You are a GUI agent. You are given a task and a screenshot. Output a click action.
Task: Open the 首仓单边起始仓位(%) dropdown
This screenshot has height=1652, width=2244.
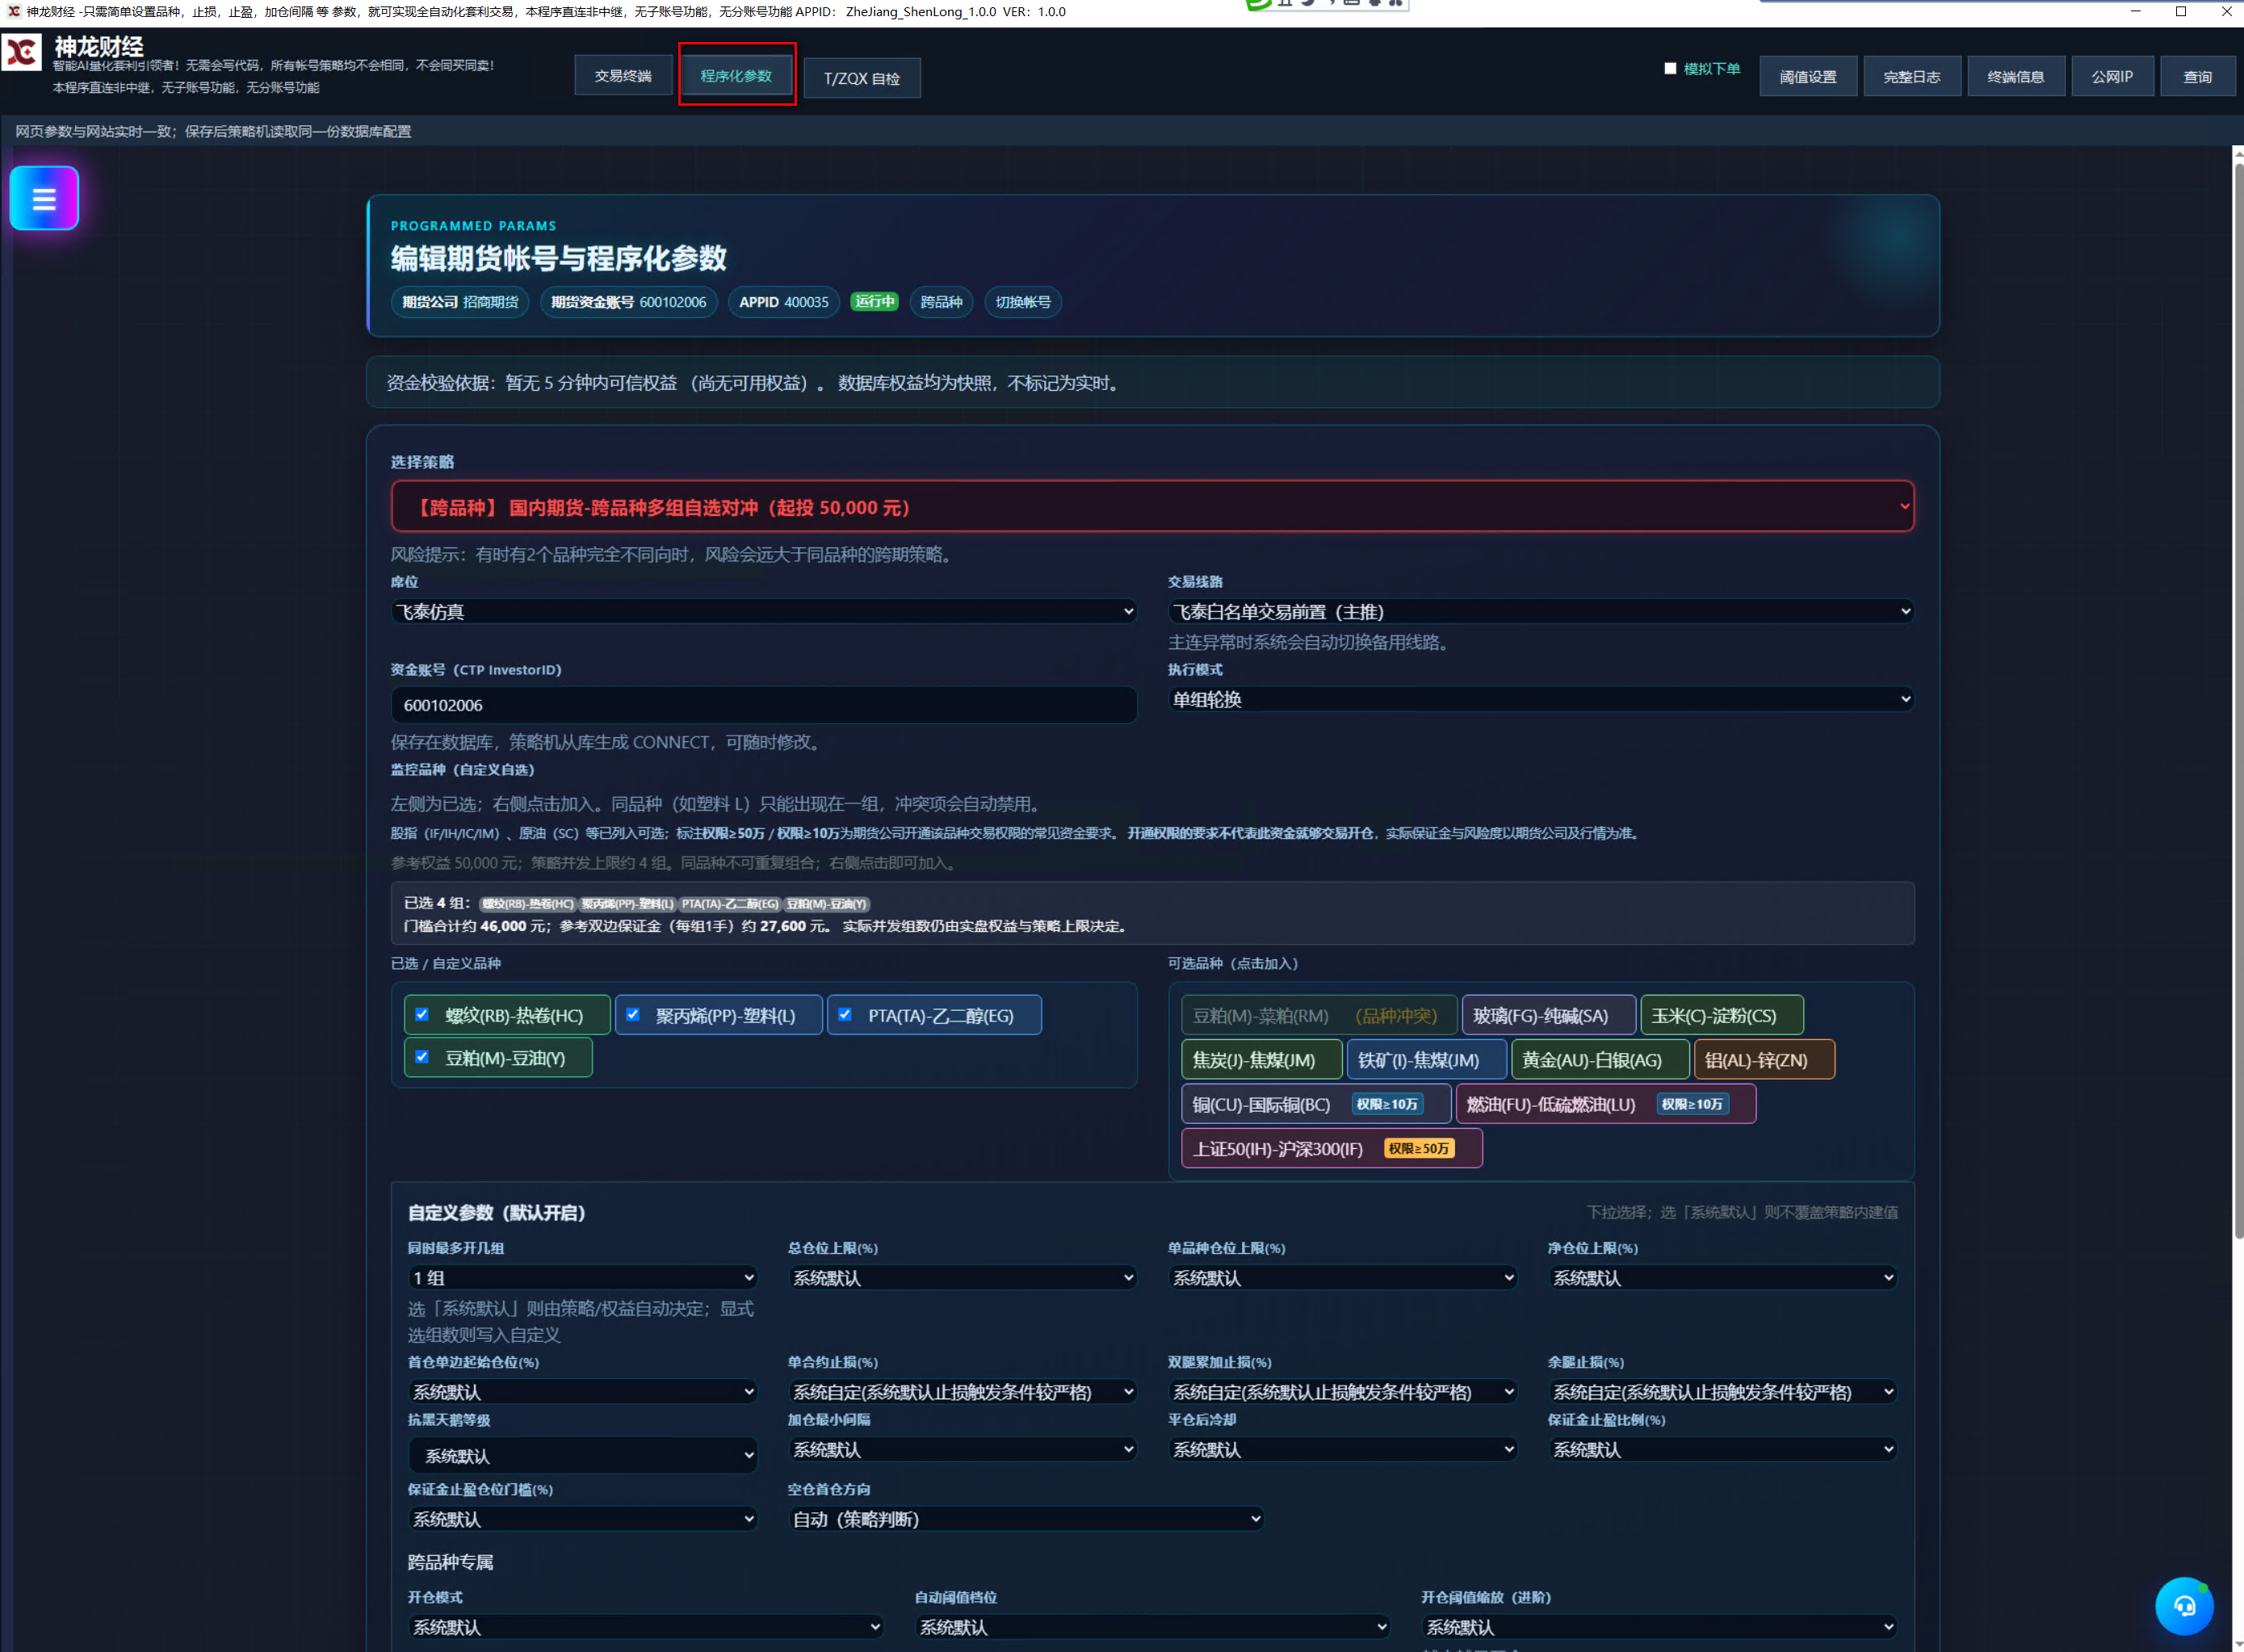582,1392
